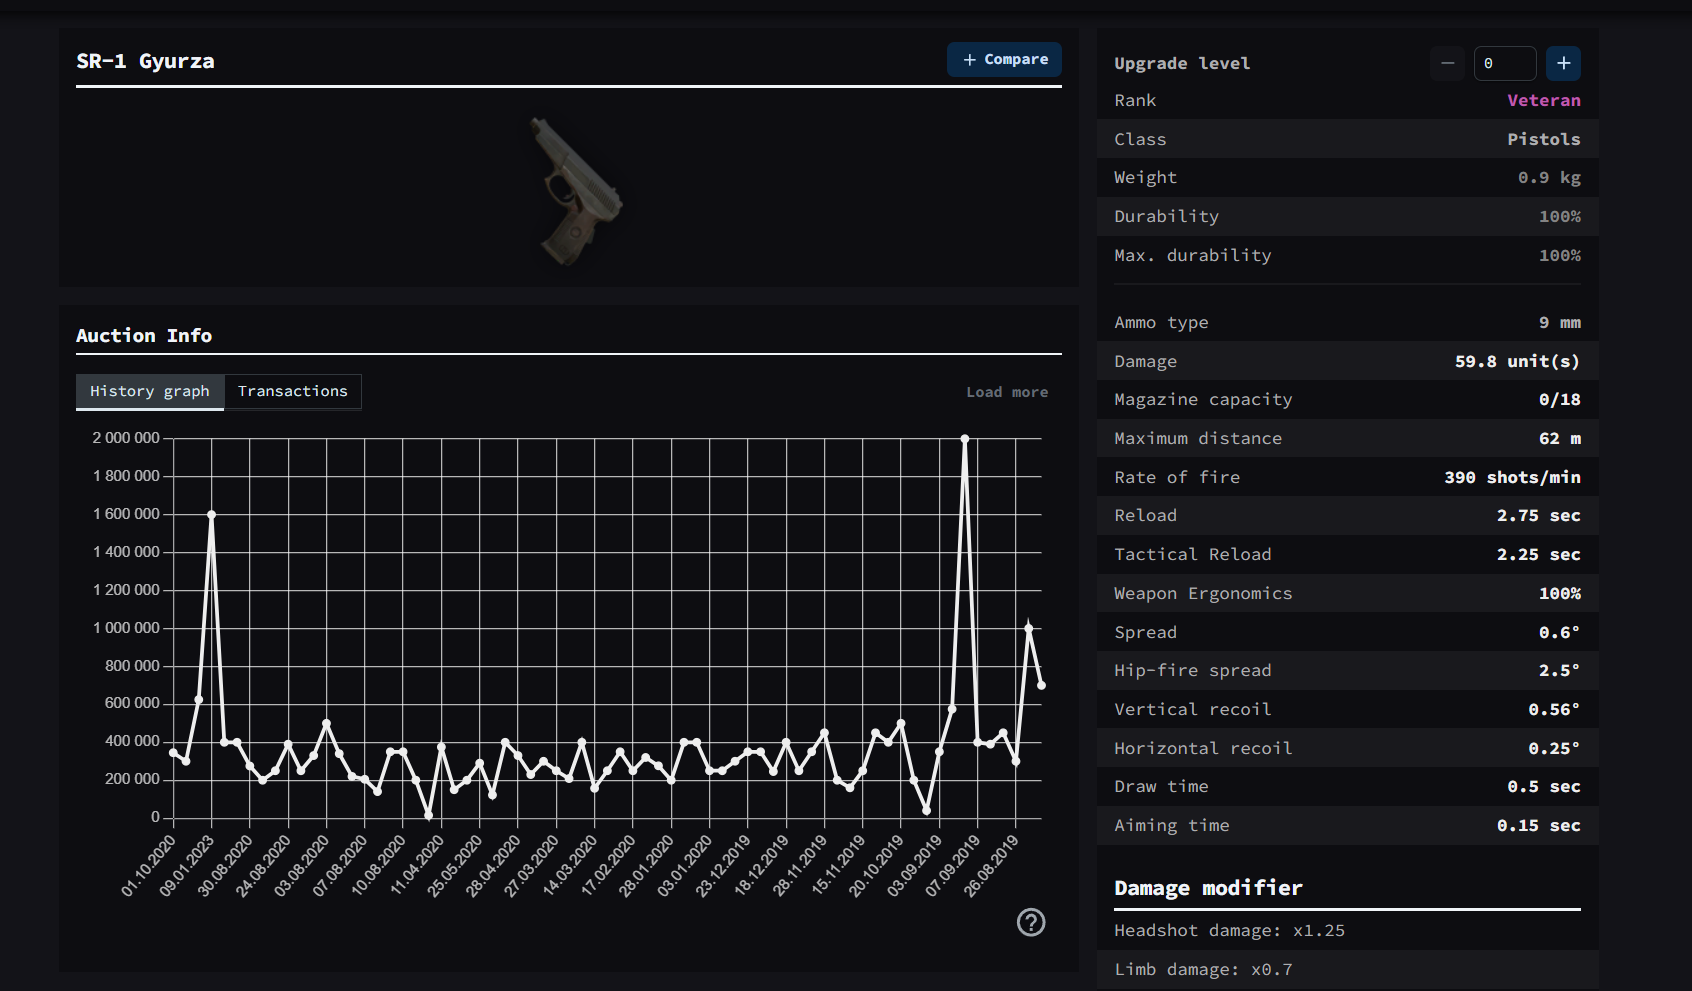
Task: Click the 2.25 sec tactical reload value
Action: click(x=1538, y=554)
